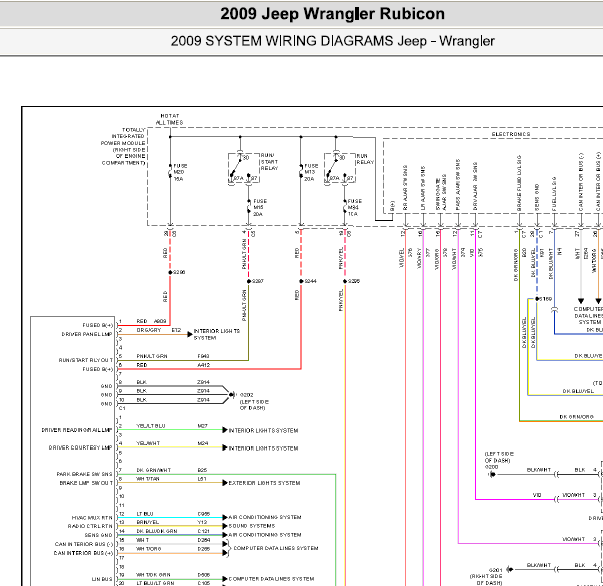Screen dimensions: 603x586
Task: Click the "DRIVER READING/RAIL LMP" pin label
Action: (x=77, y=430)
